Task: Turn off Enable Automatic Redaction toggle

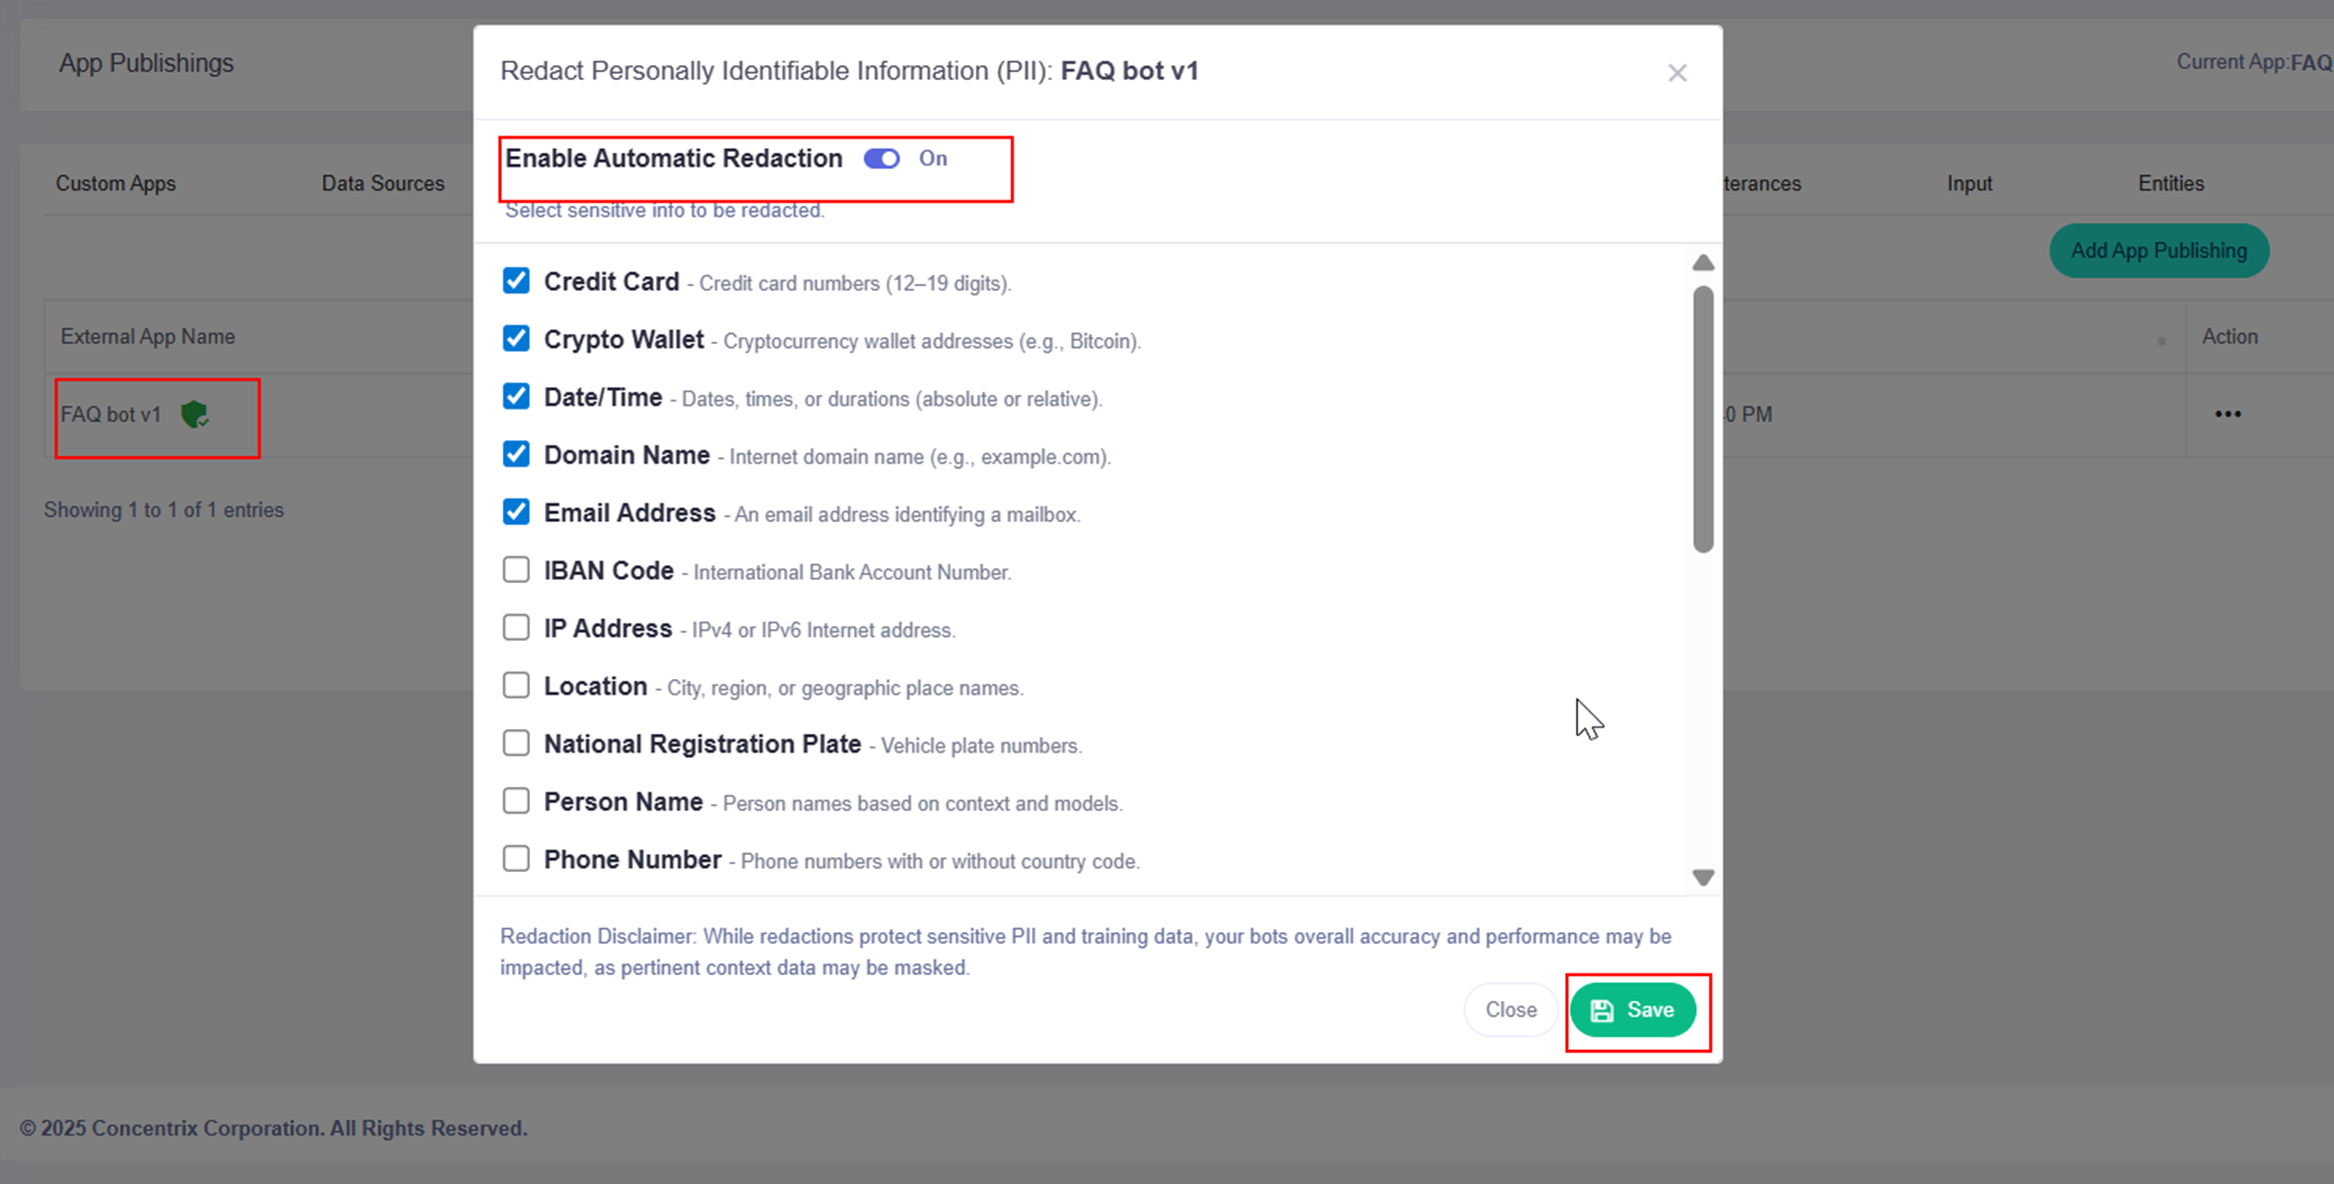Action: tap(882, 159)
